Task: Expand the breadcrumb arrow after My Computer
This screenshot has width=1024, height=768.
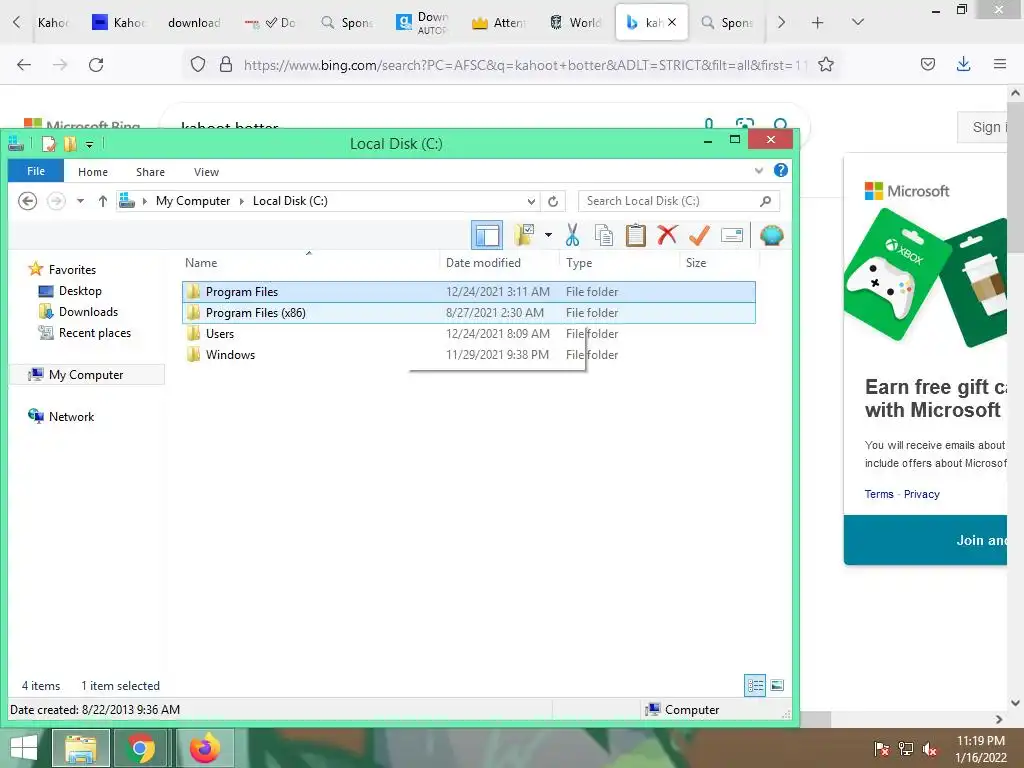Action: (x=242, y=201)
